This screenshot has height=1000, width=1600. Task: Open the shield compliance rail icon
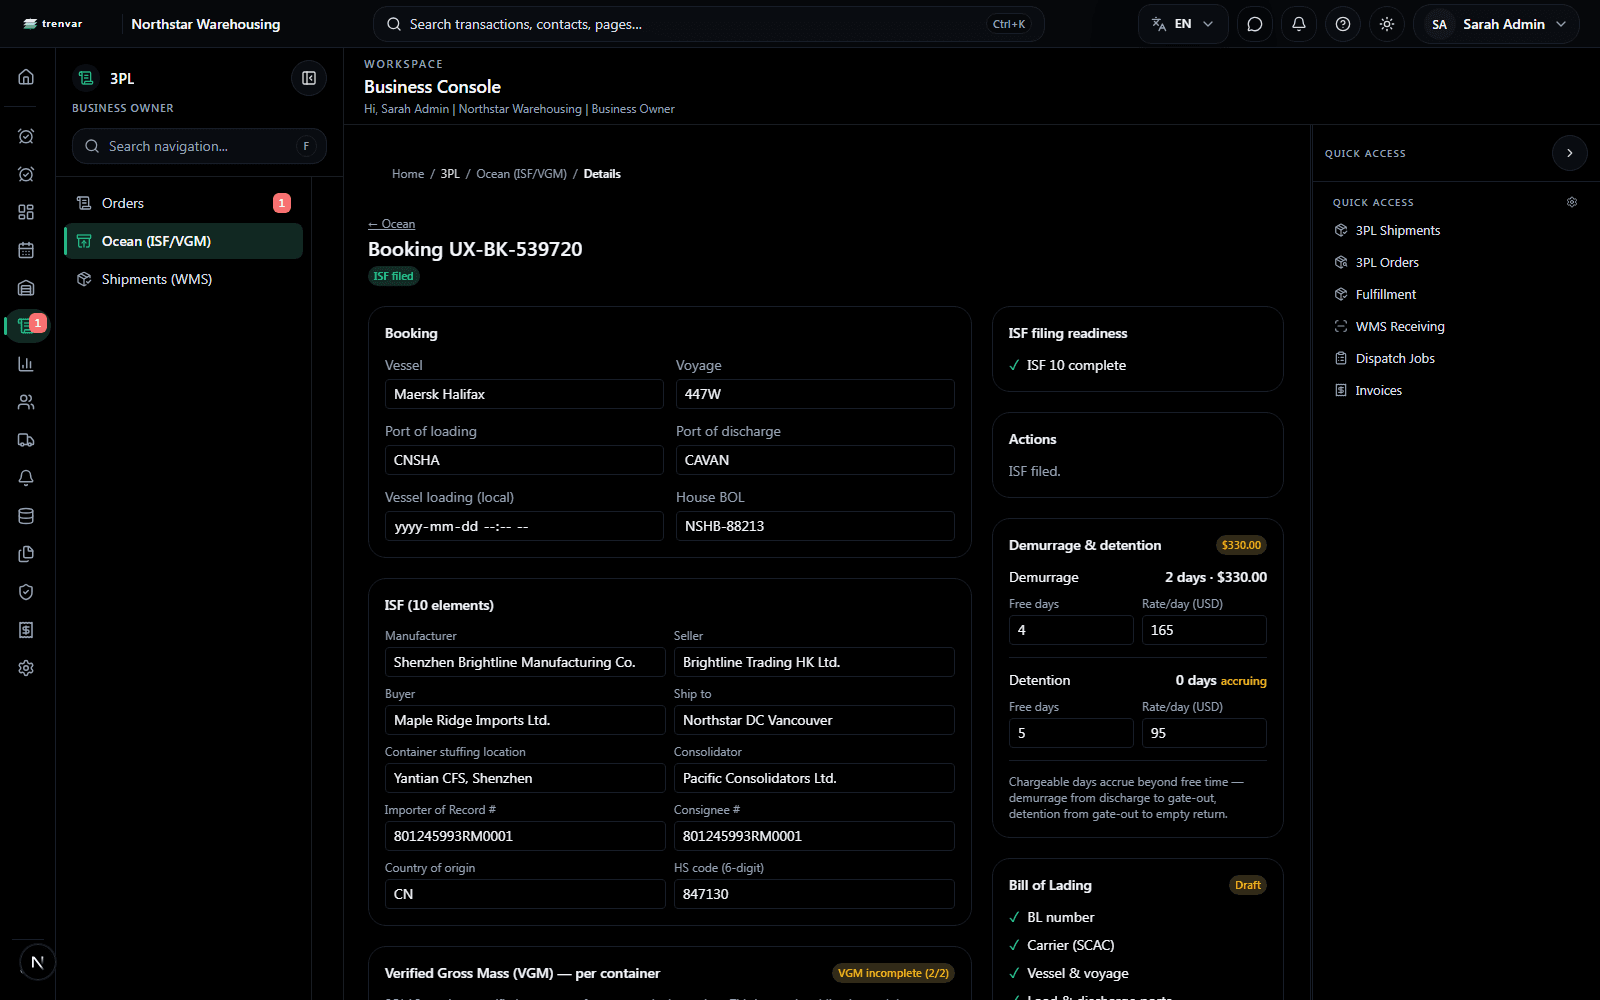click(x=26, y=592)
